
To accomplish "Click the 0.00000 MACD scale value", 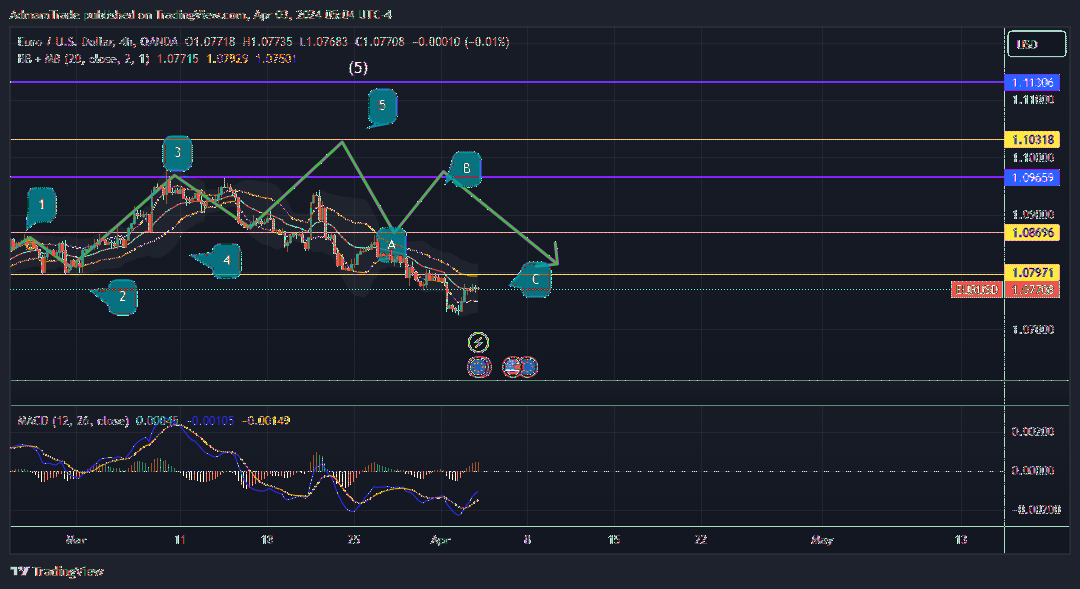I will pyautogui.click(x=1032, y=471).
